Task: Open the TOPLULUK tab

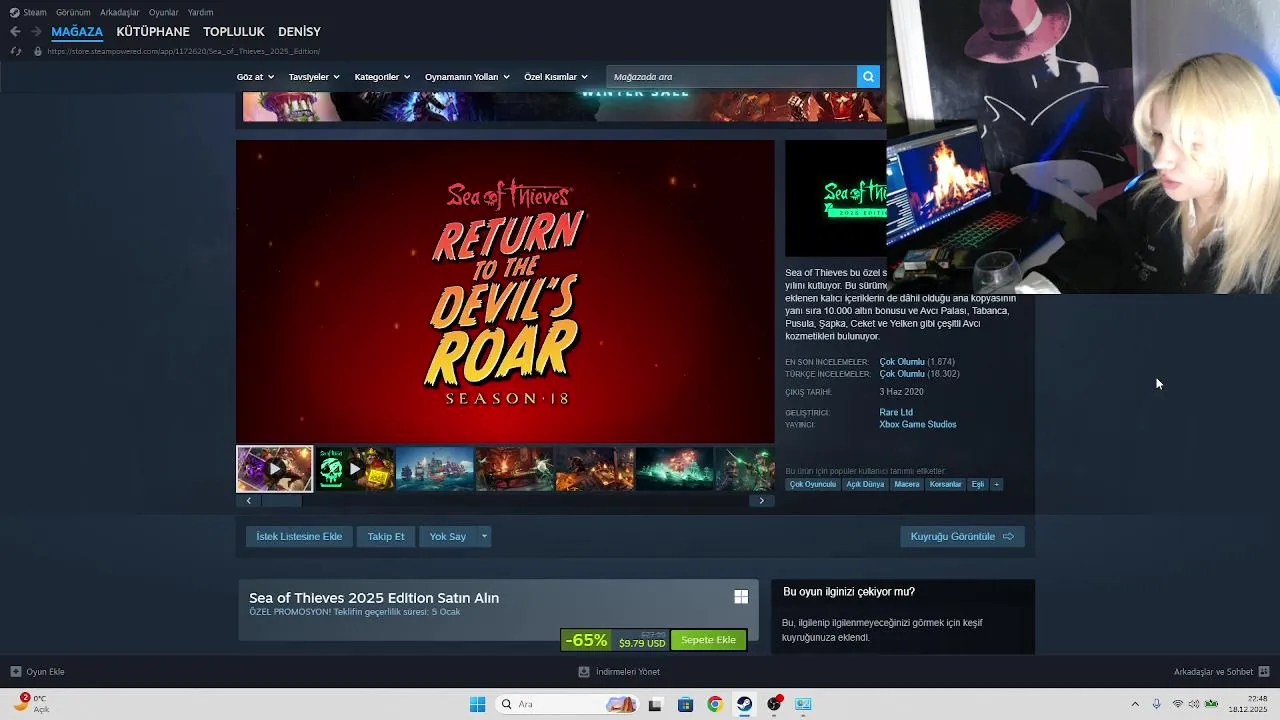Action: tap(234, 32)
